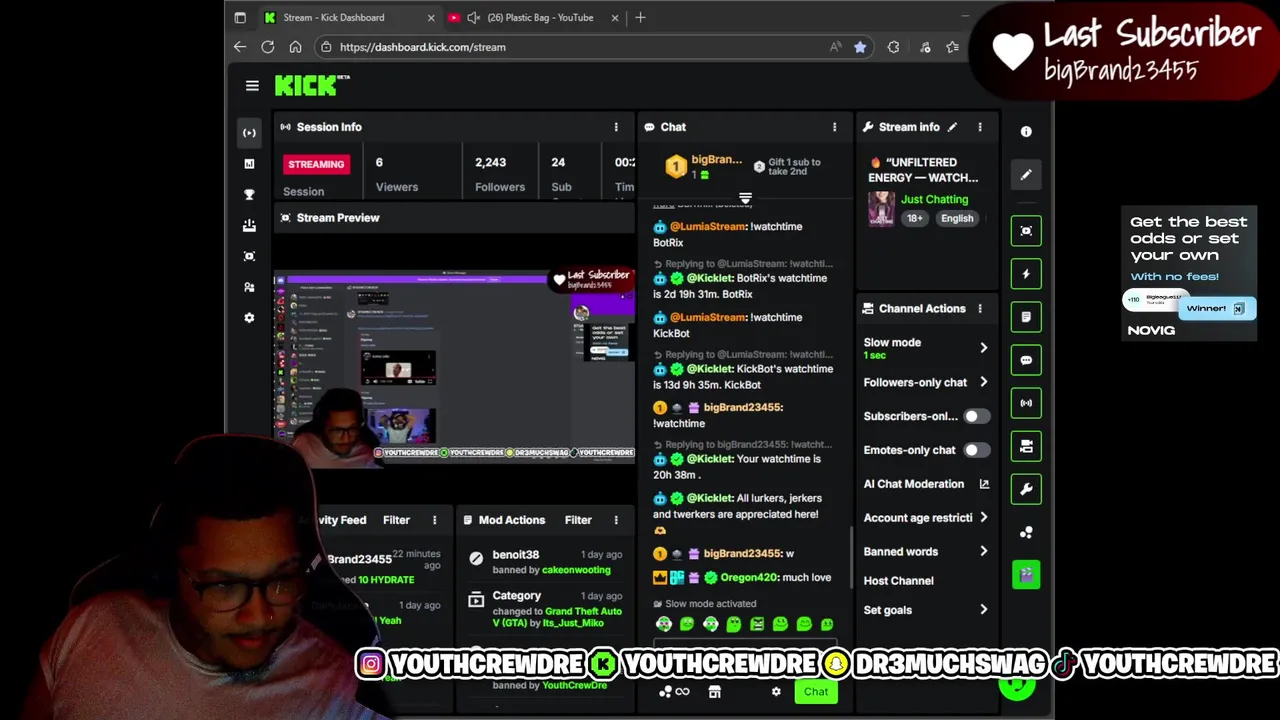Open chat settings gear below chat

point(776,691)
